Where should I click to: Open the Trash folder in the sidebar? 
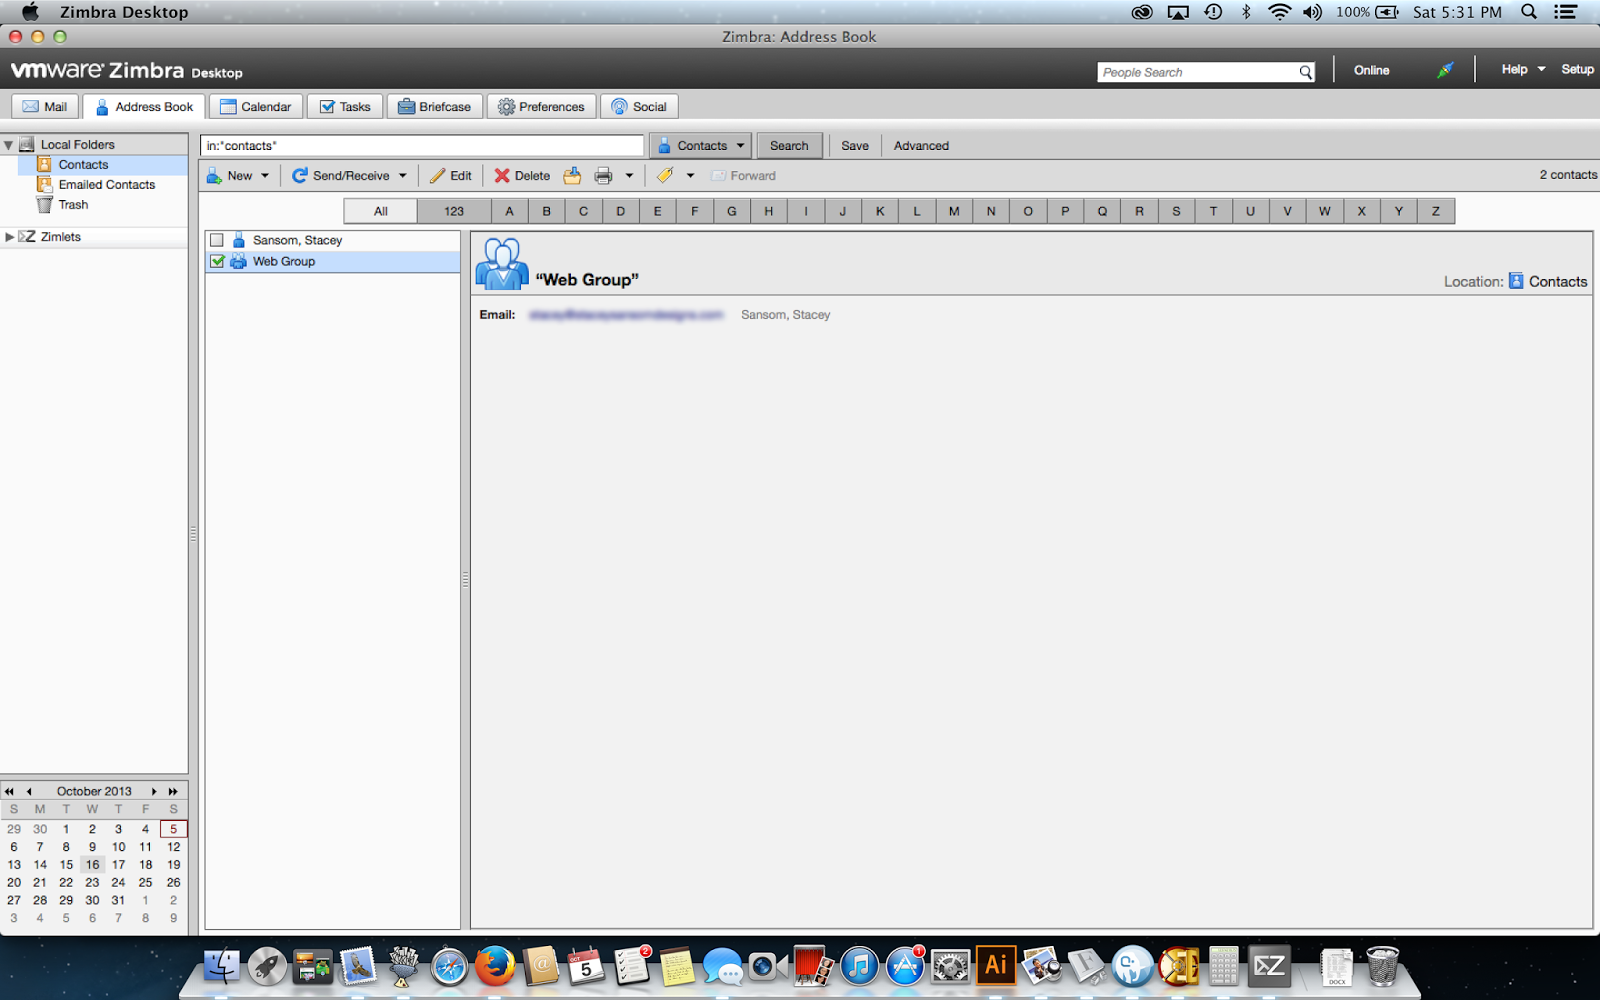pos(73,205)
